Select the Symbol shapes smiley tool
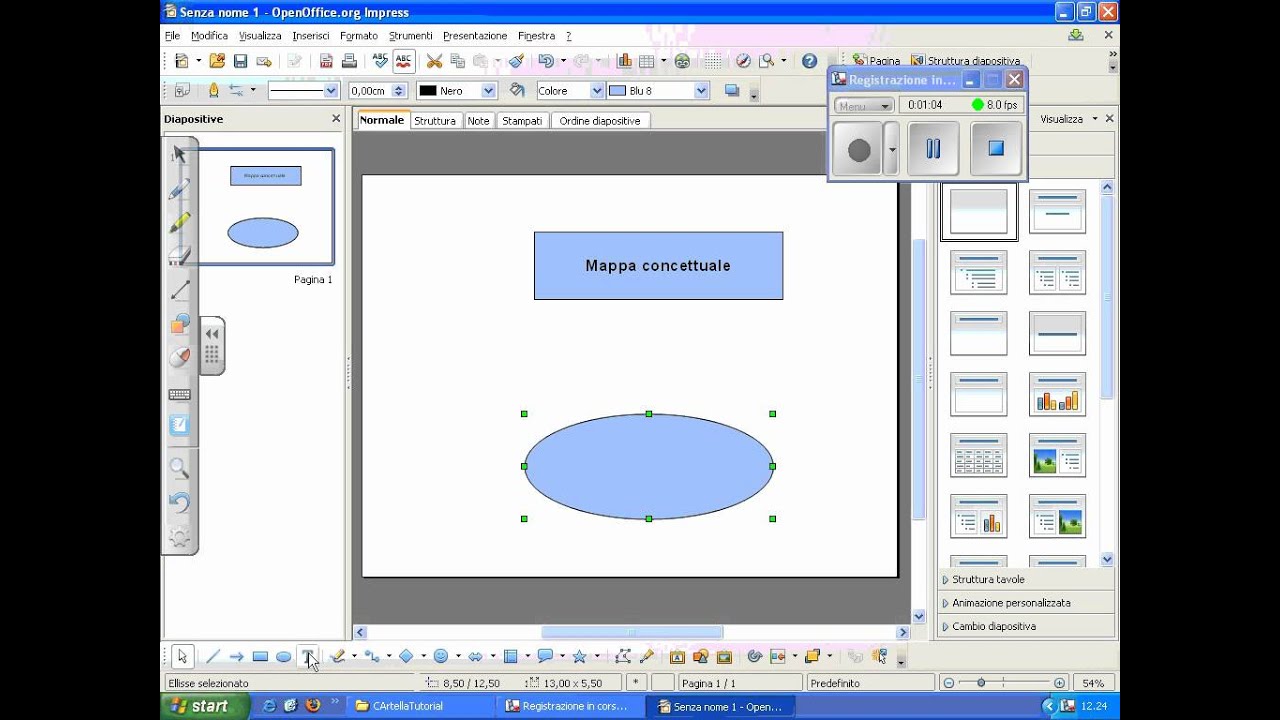This screenshot has height=720, width=1280. [441, 657]
